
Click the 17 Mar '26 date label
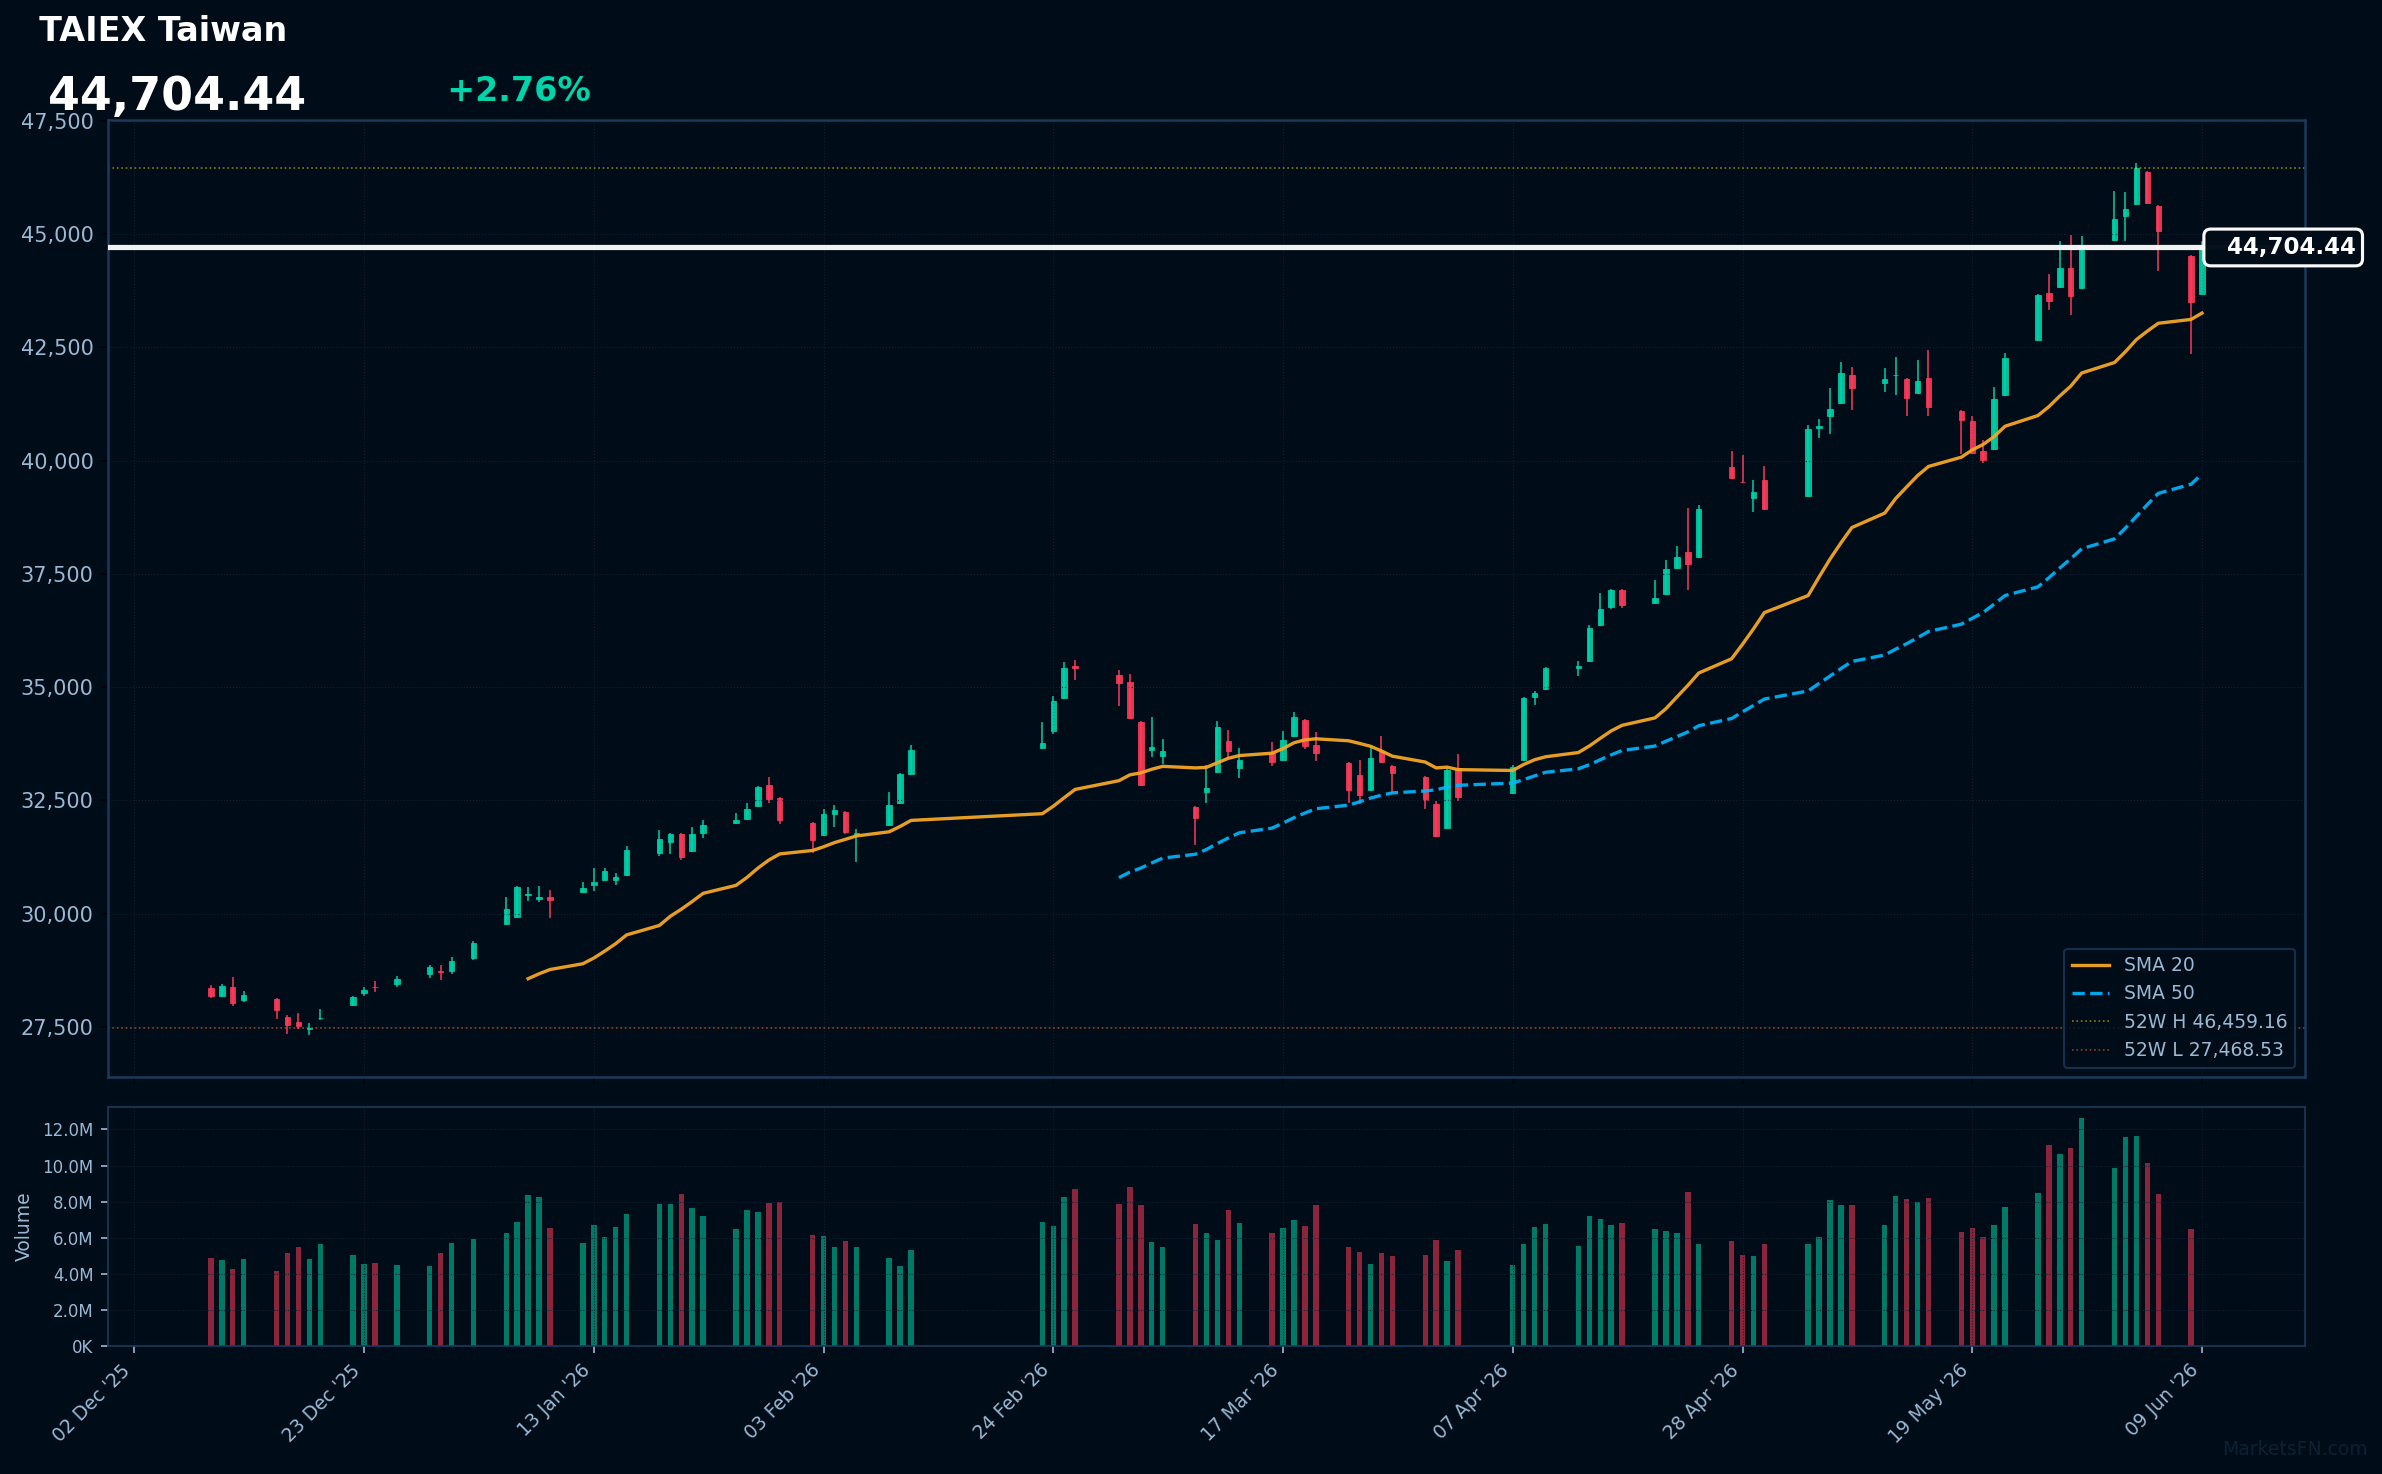[x=1240, y=1402]
